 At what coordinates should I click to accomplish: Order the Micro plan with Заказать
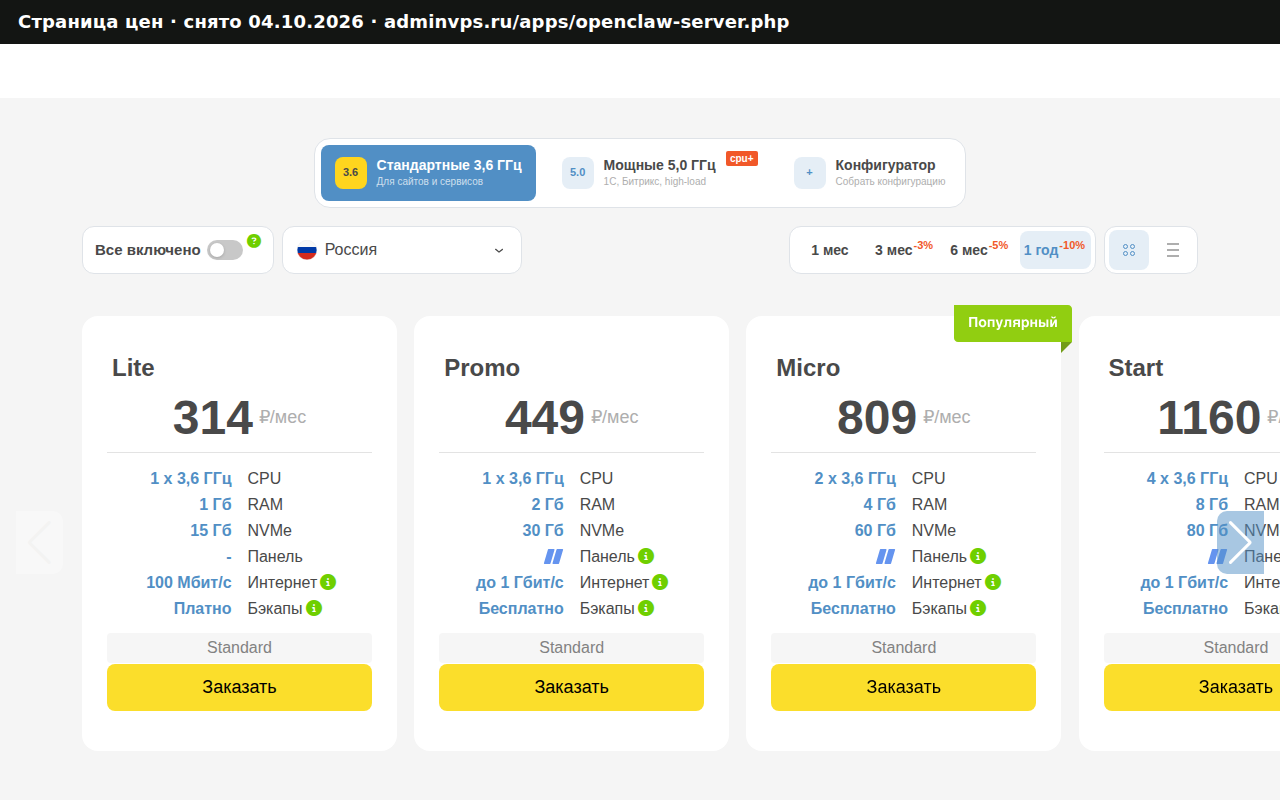tap(903, 687)
